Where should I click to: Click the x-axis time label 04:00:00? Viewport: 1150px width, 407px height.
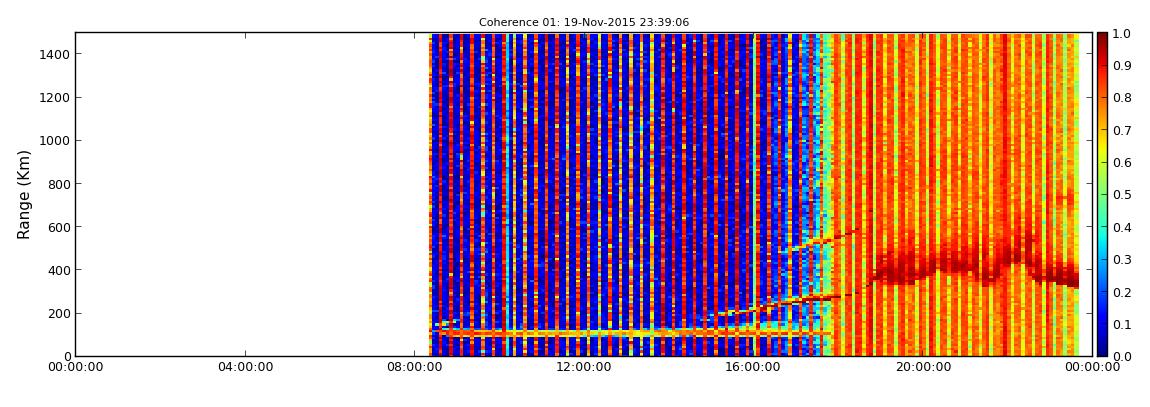[x=245, y=367]
